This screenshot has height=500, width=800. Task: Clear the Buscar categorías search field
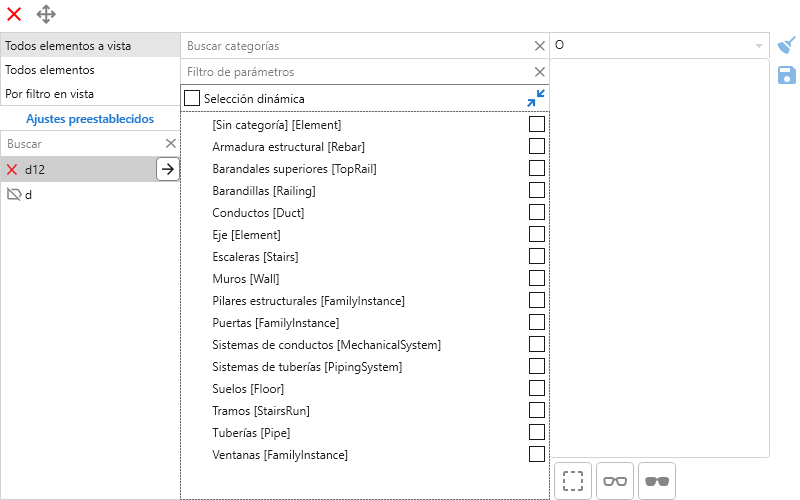point(540,46)
